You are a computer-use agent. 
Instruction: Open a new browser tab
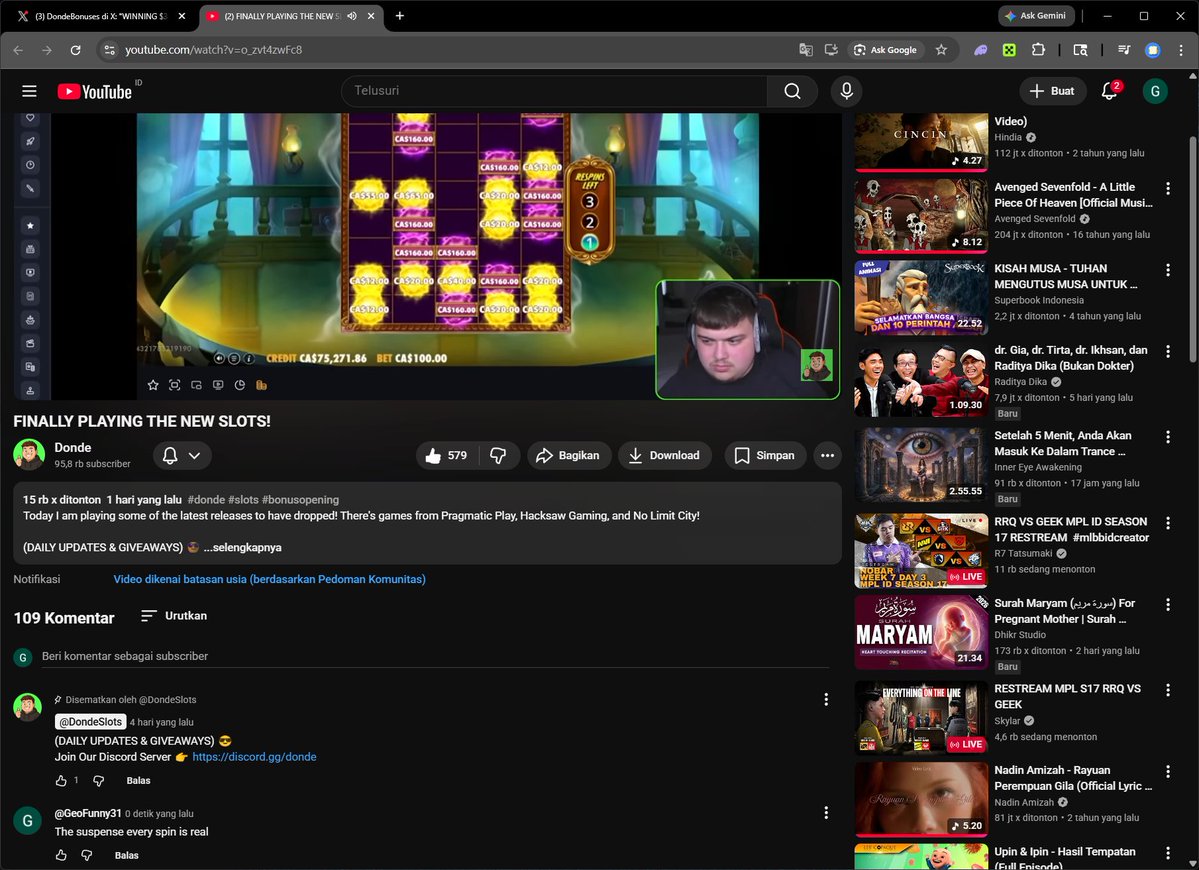click(x=399, y=16)
